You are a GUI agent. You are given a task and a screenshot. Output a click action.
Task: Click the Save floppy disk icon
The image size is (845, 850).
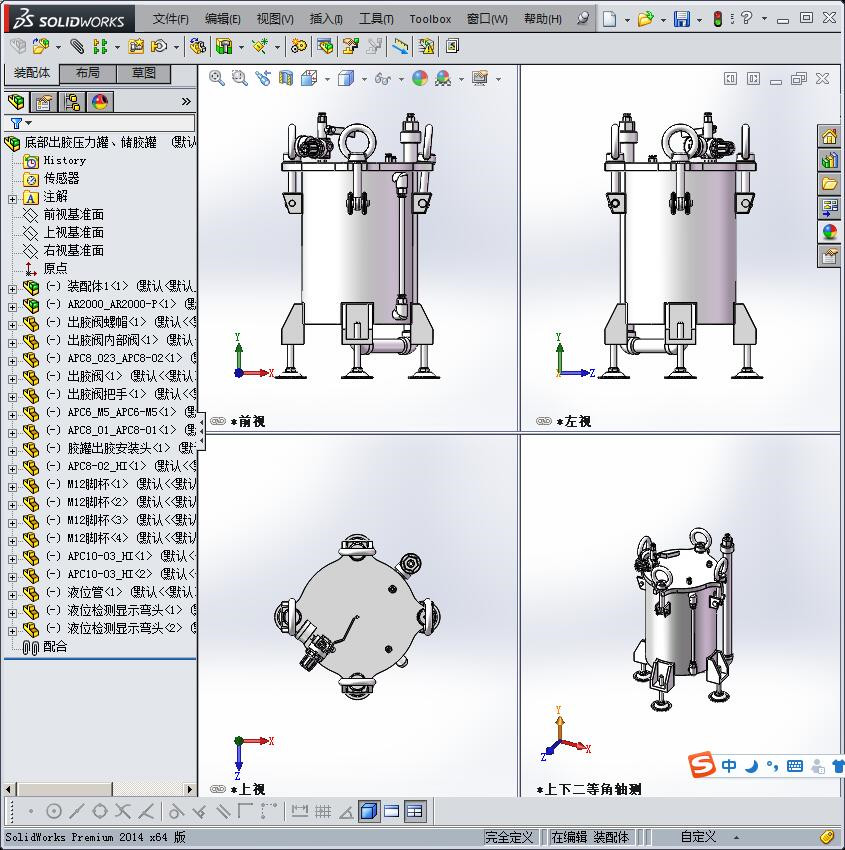pos(682,20)
